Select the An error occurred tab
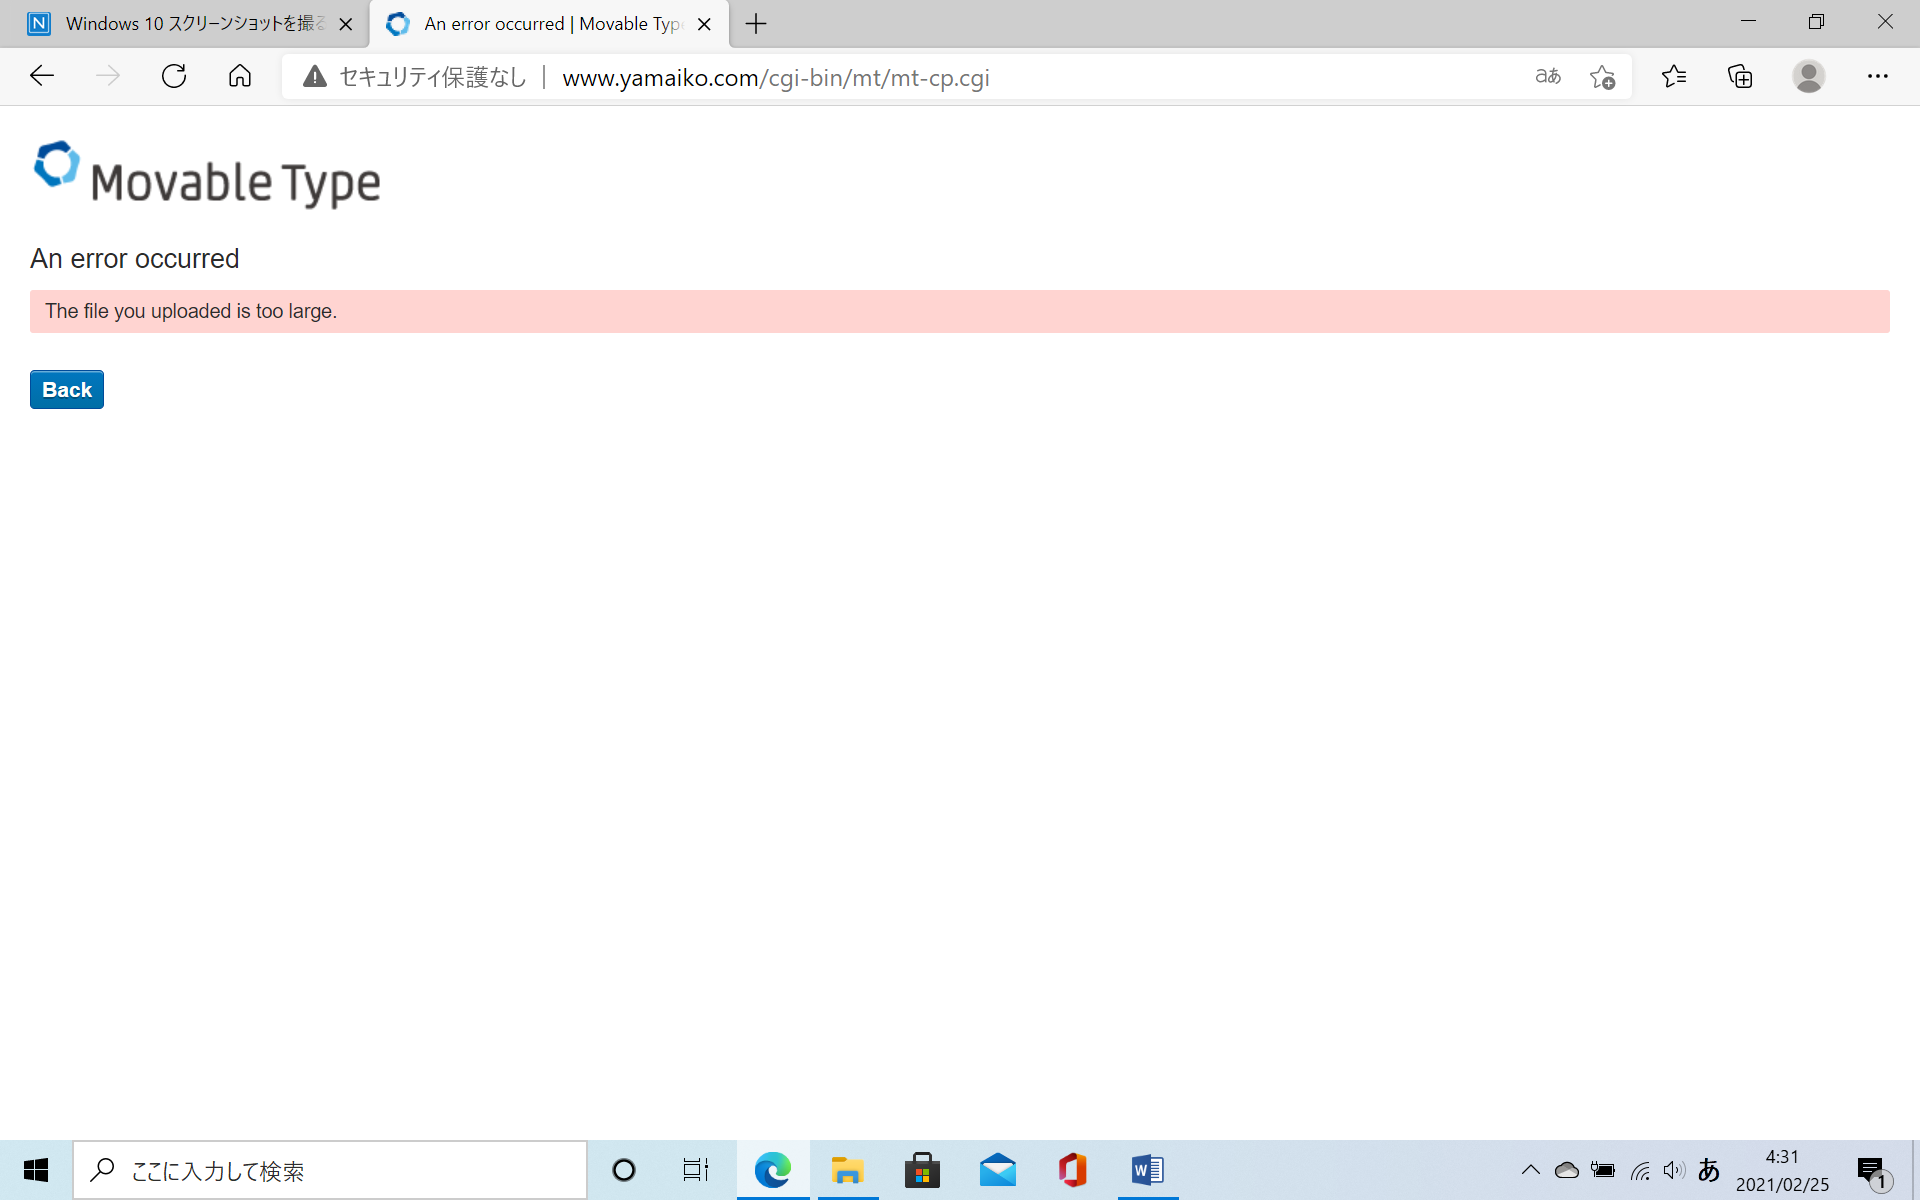Image resolution: width=1920 pixels, height=1200 pixels. click(x=550, y=24)
